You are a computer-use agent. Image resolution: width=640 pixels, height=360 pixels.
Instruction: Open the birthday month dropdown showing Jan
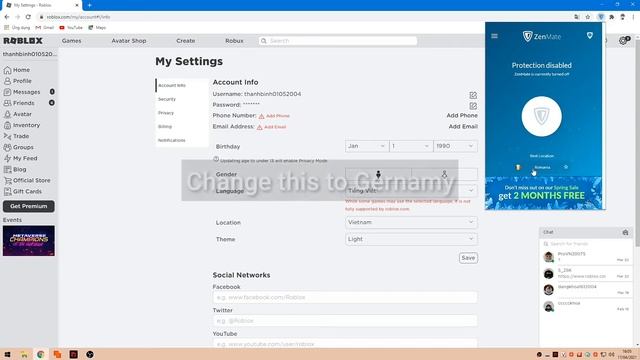click(x=367, y=146)
